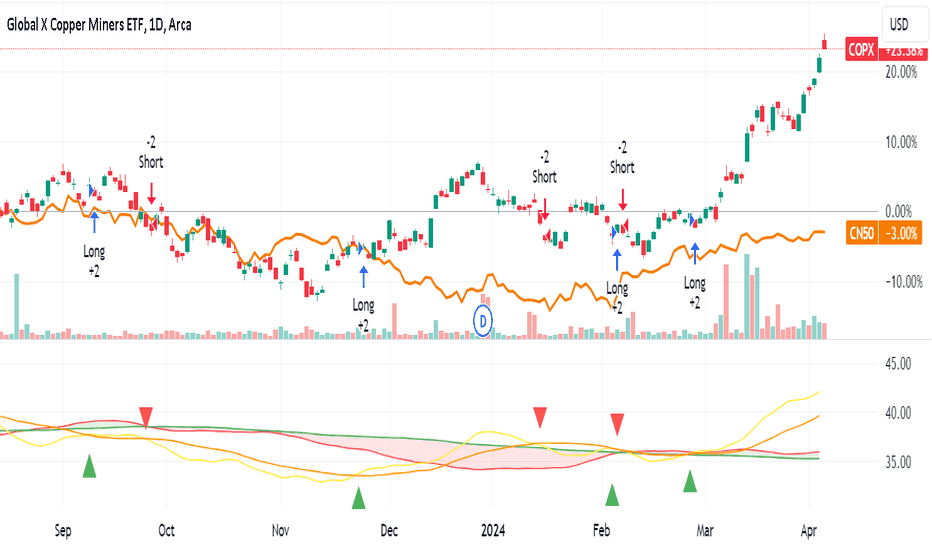The width and height of the screenshot is (932, 550).
Task: Click the green up triangle before March
Action: click(689, 481)
